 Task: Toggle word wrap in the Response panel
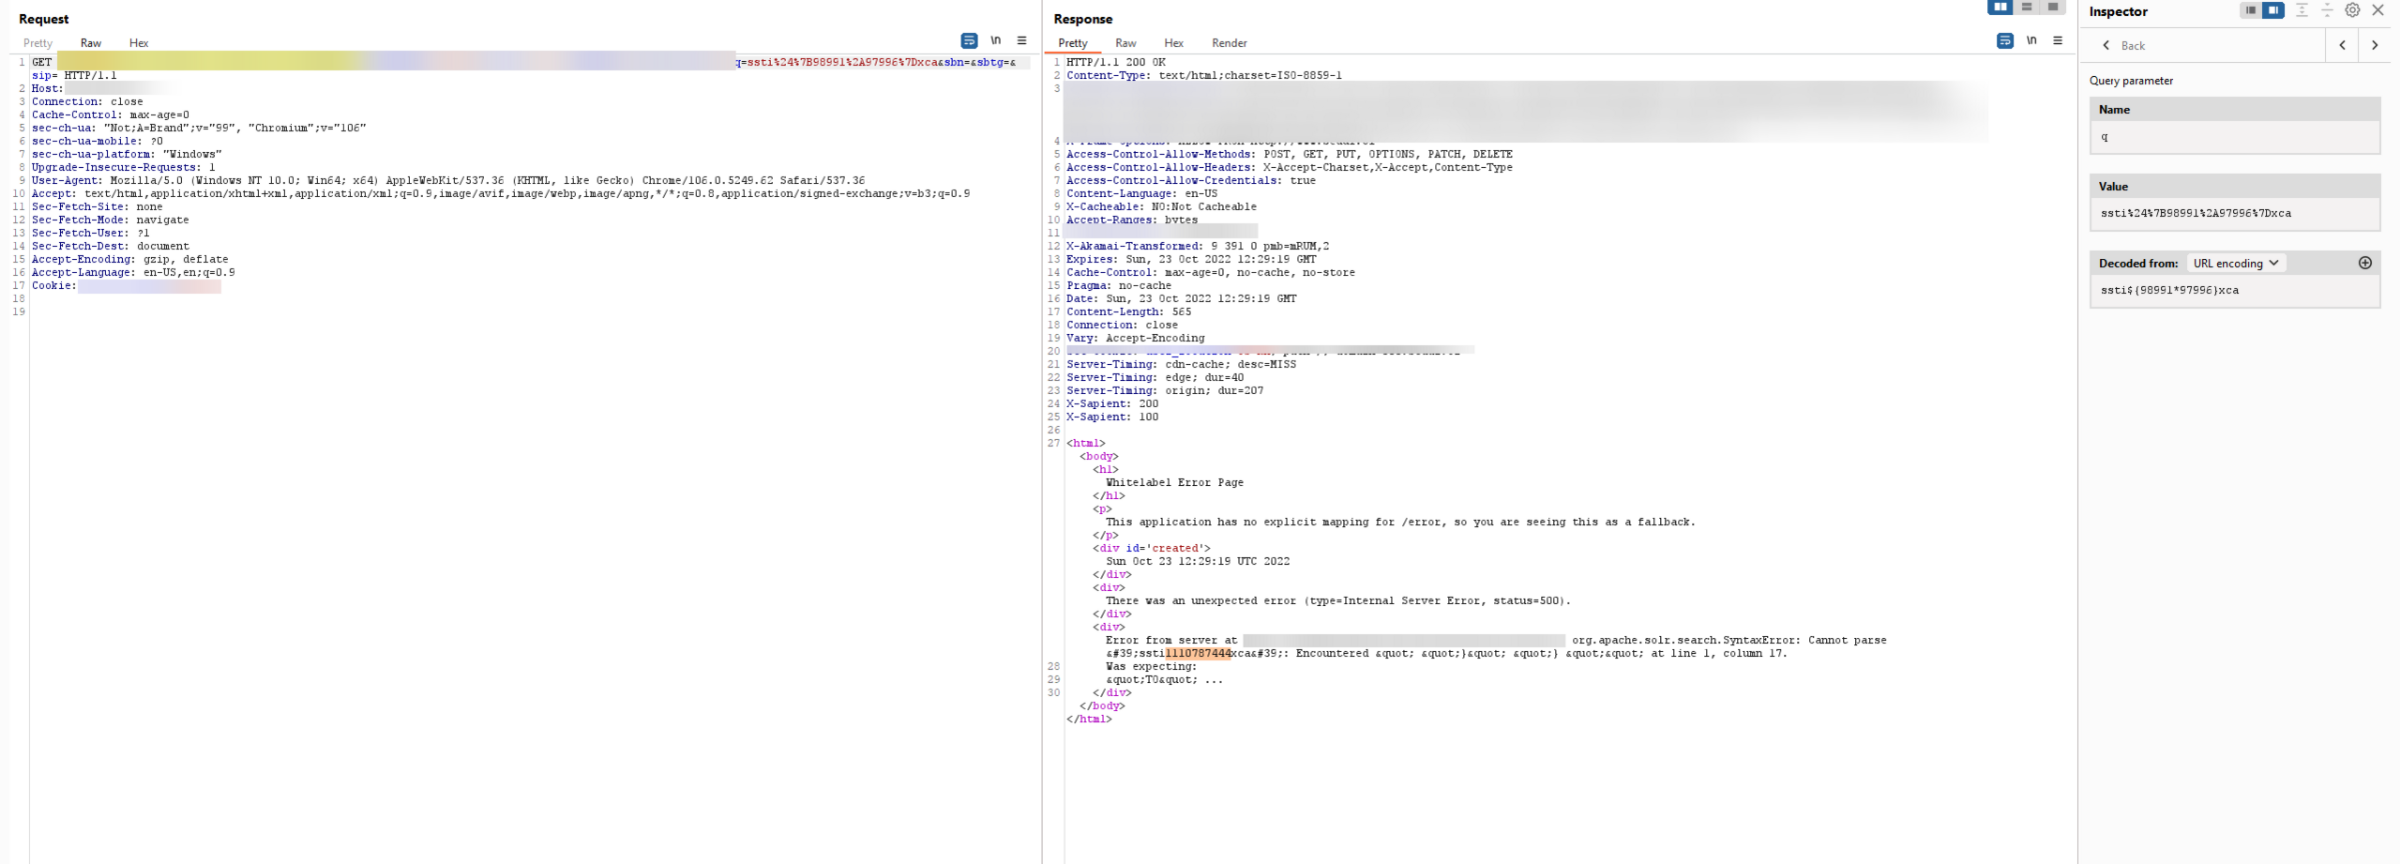click(x=2004, y=41)
